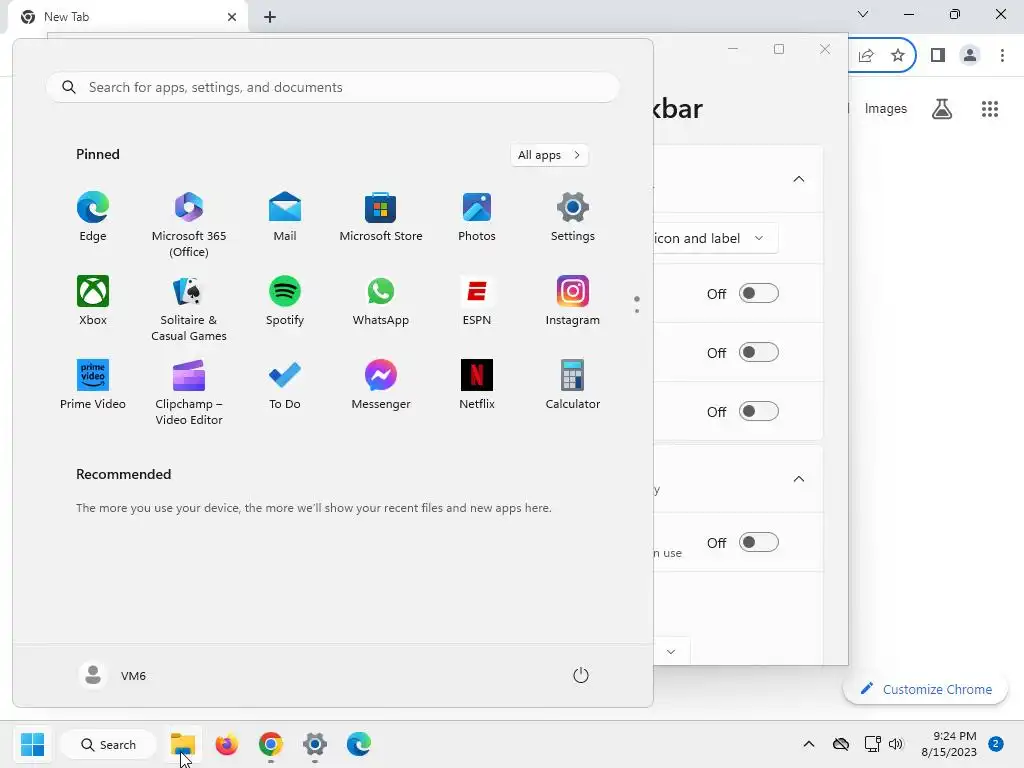Switch to Settings app on taskbar
Screen dimensions: 1024x768
click(x=314, y=744)
